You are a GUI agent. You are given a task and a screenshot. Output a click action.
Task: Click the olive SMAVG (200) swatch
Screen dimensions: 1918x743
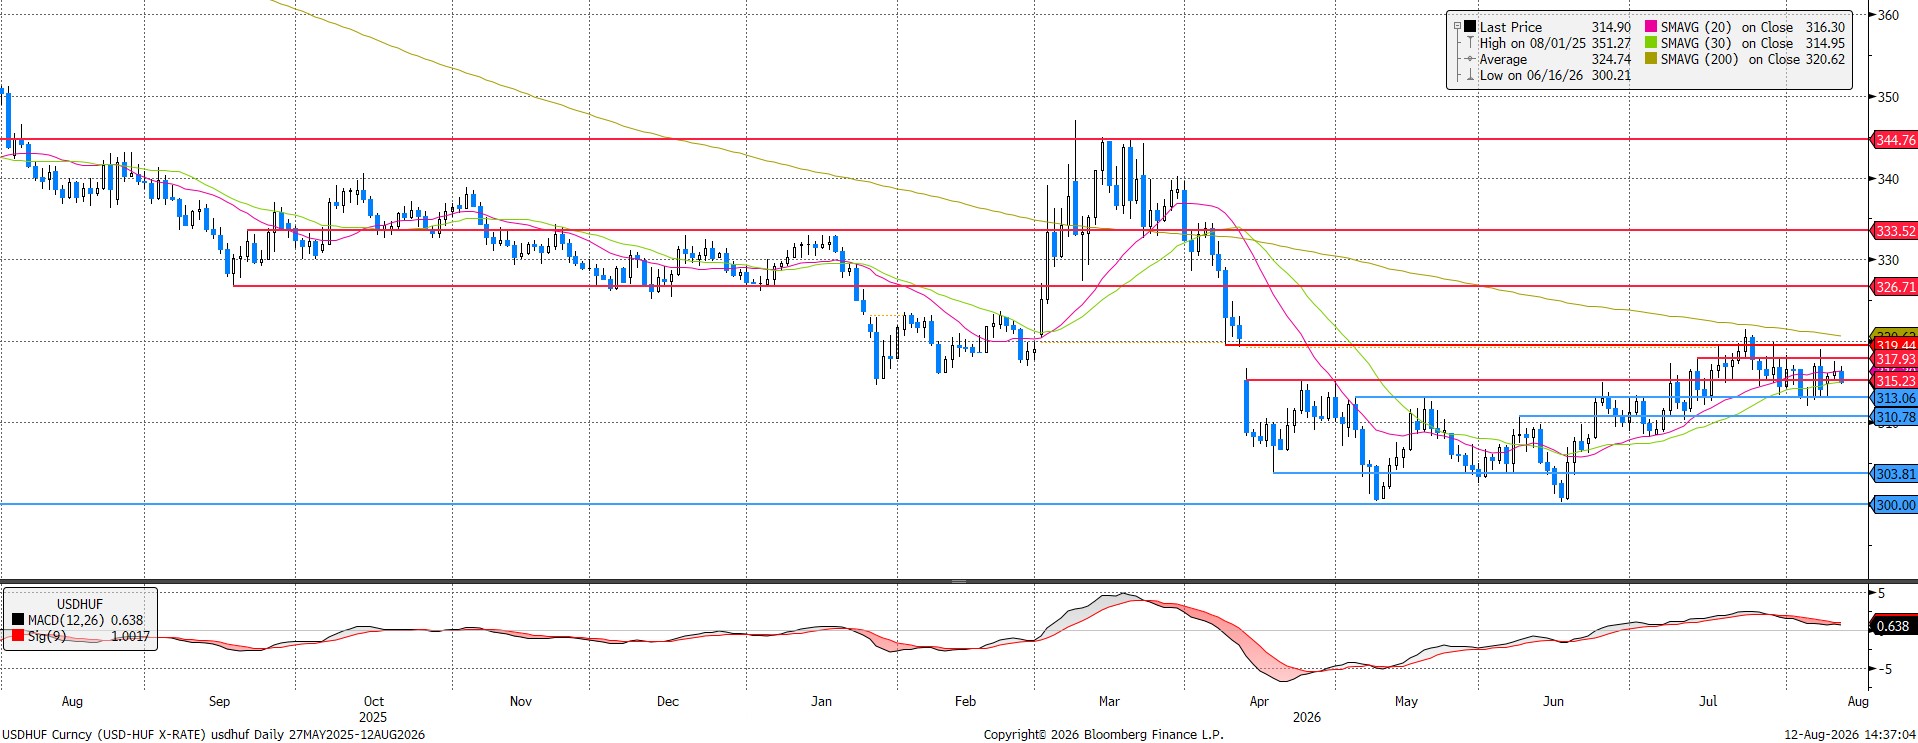[x=1651, y=59]
